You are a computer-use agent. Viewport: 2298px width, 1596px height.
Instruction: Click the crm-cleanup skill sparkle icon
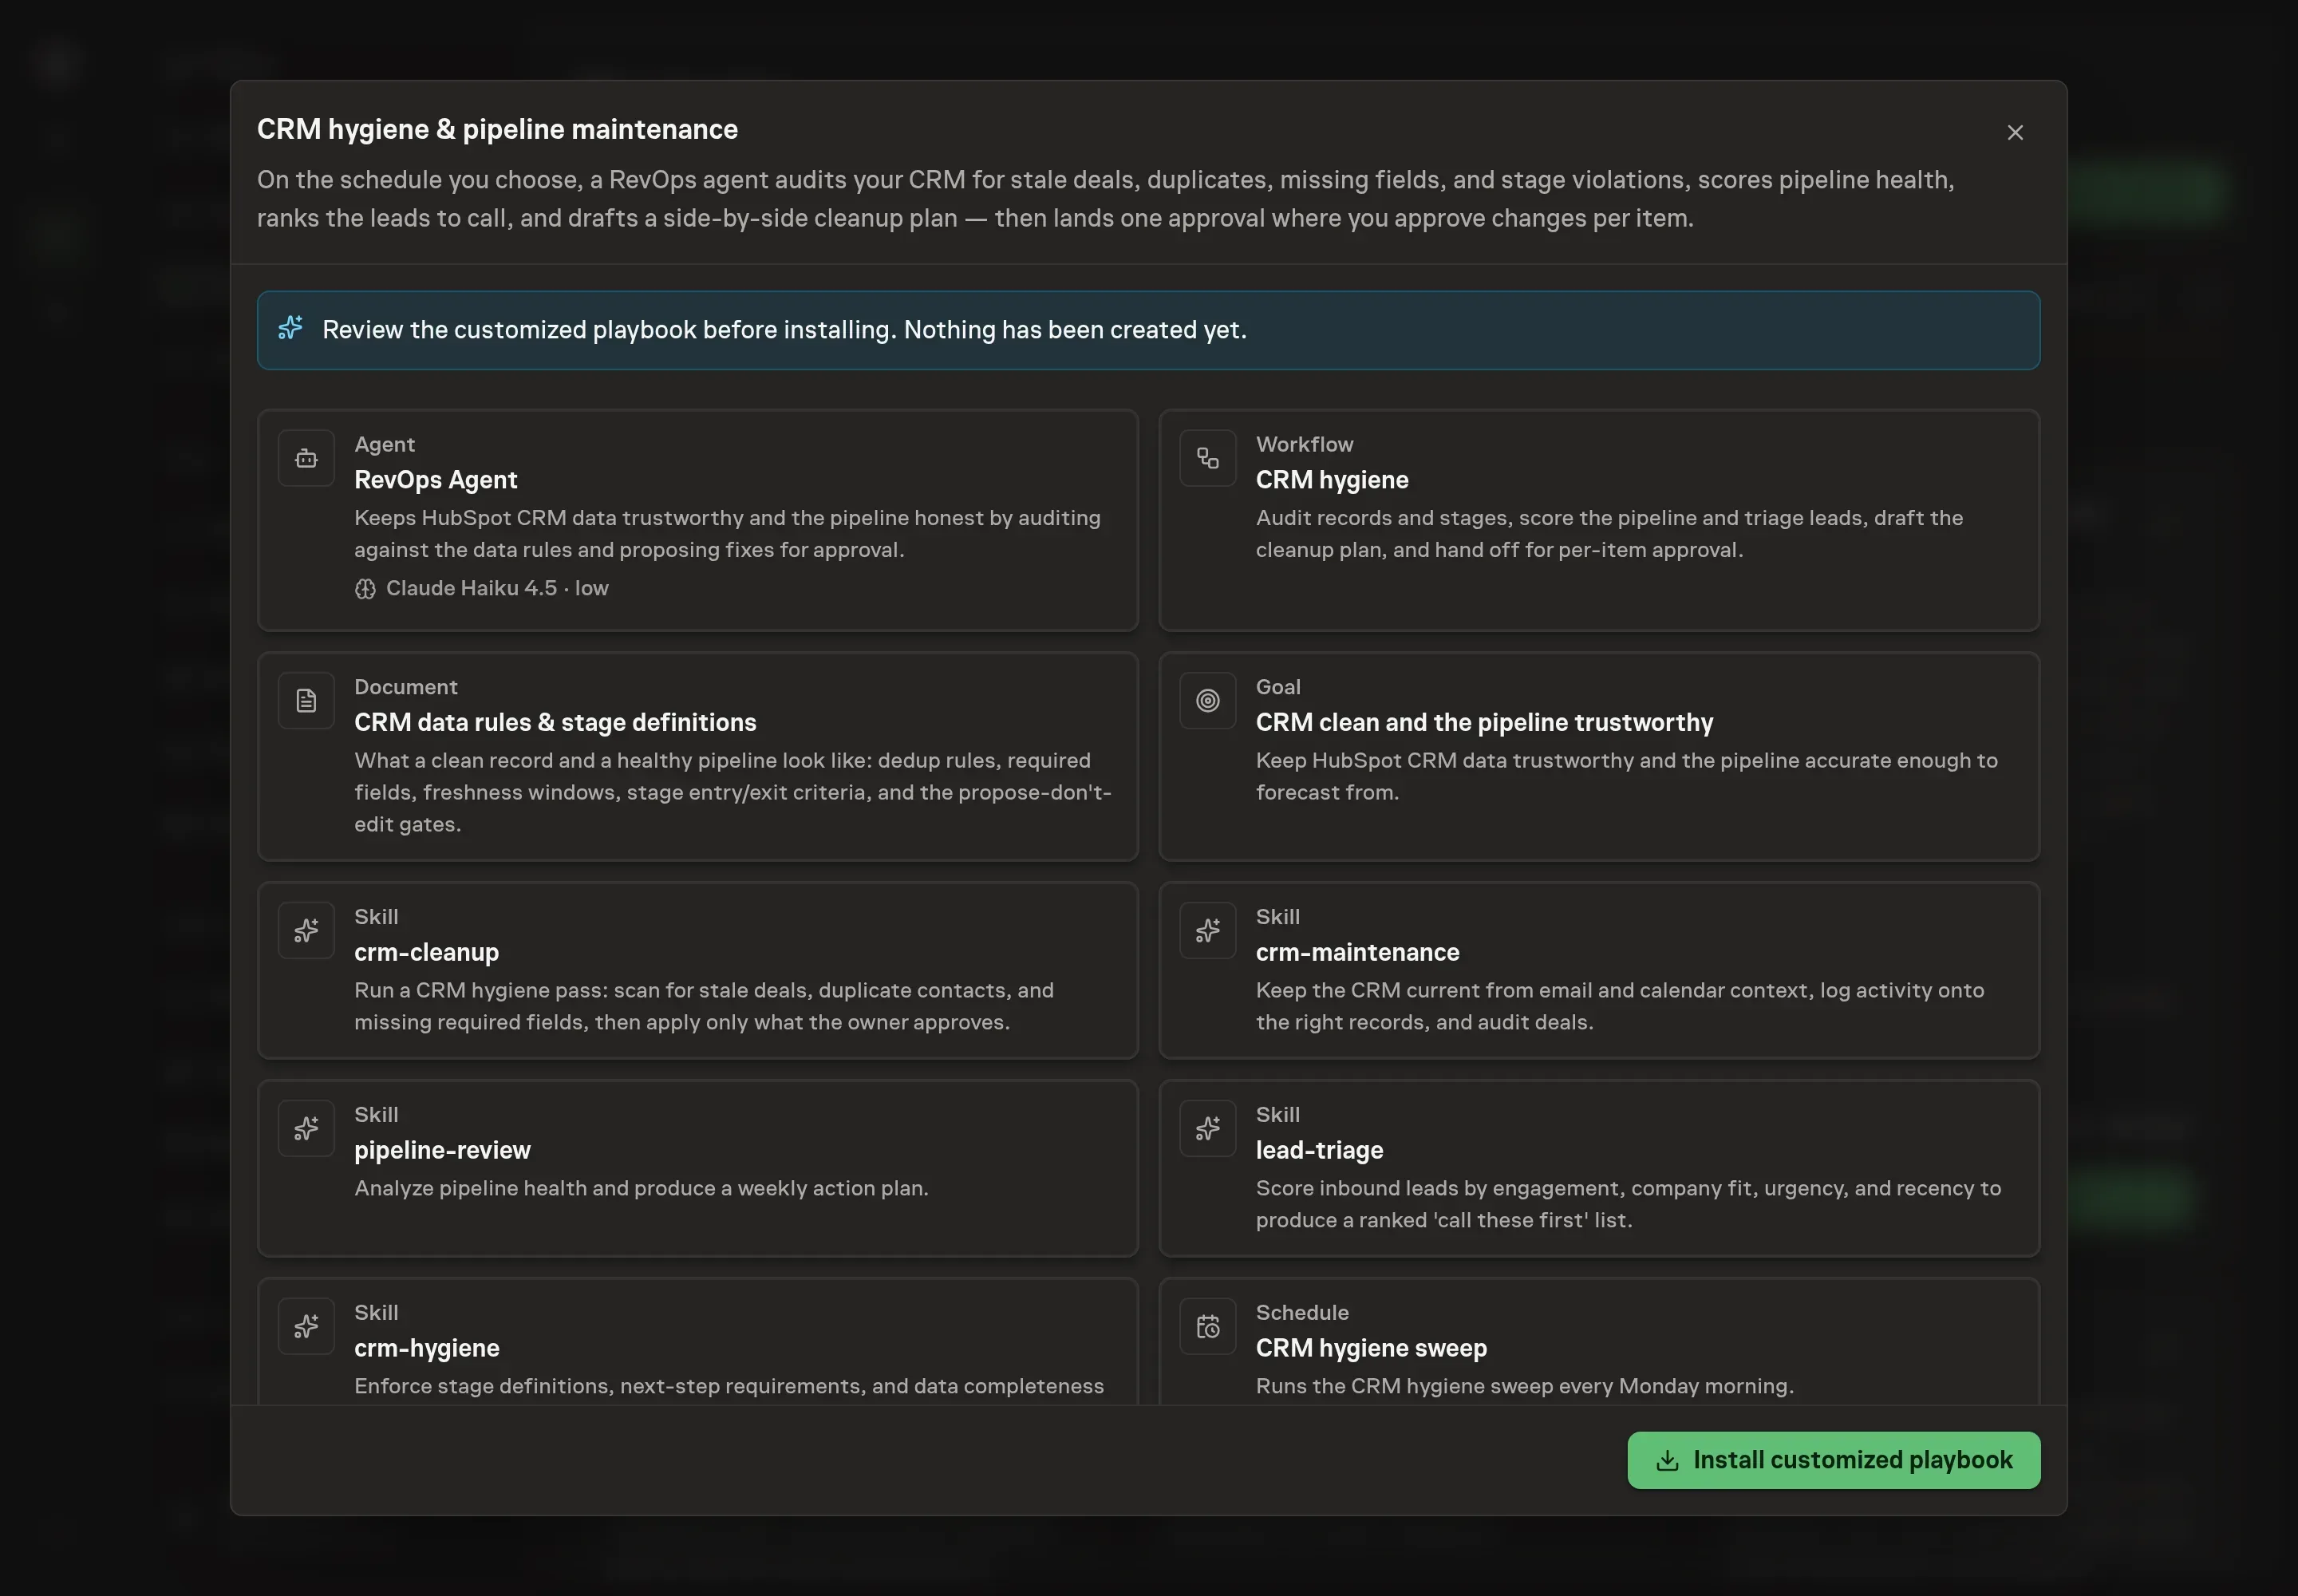pos(306,931)
